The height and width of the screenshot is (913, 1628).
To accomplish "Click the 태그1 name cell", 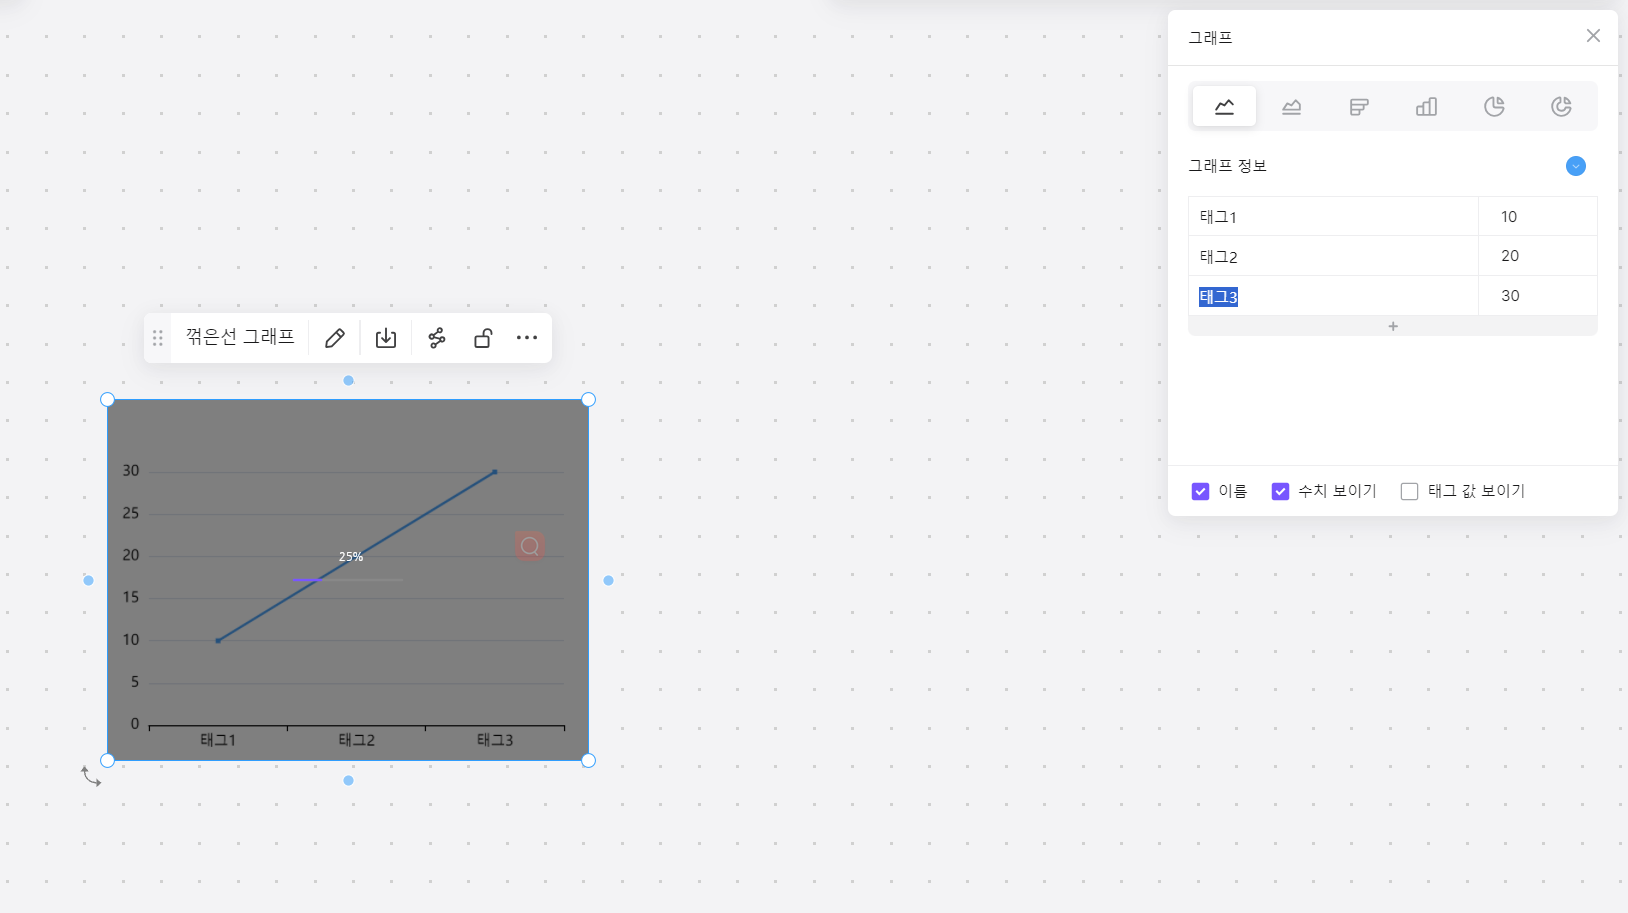I will click(x=1333, y=216).
